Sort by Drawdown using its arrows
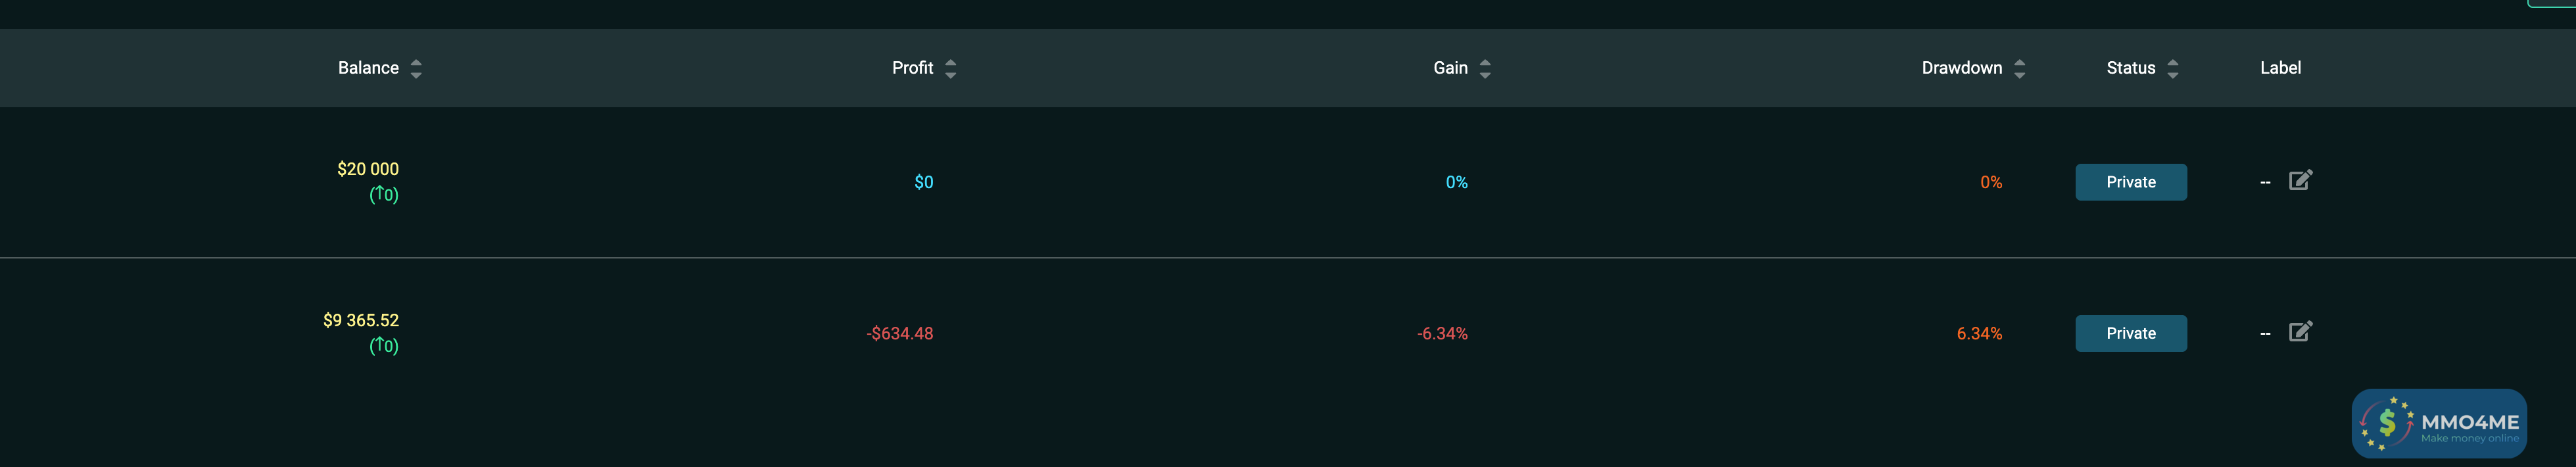The height and width of the screenshot is (467, 2576). [2019, 68]
